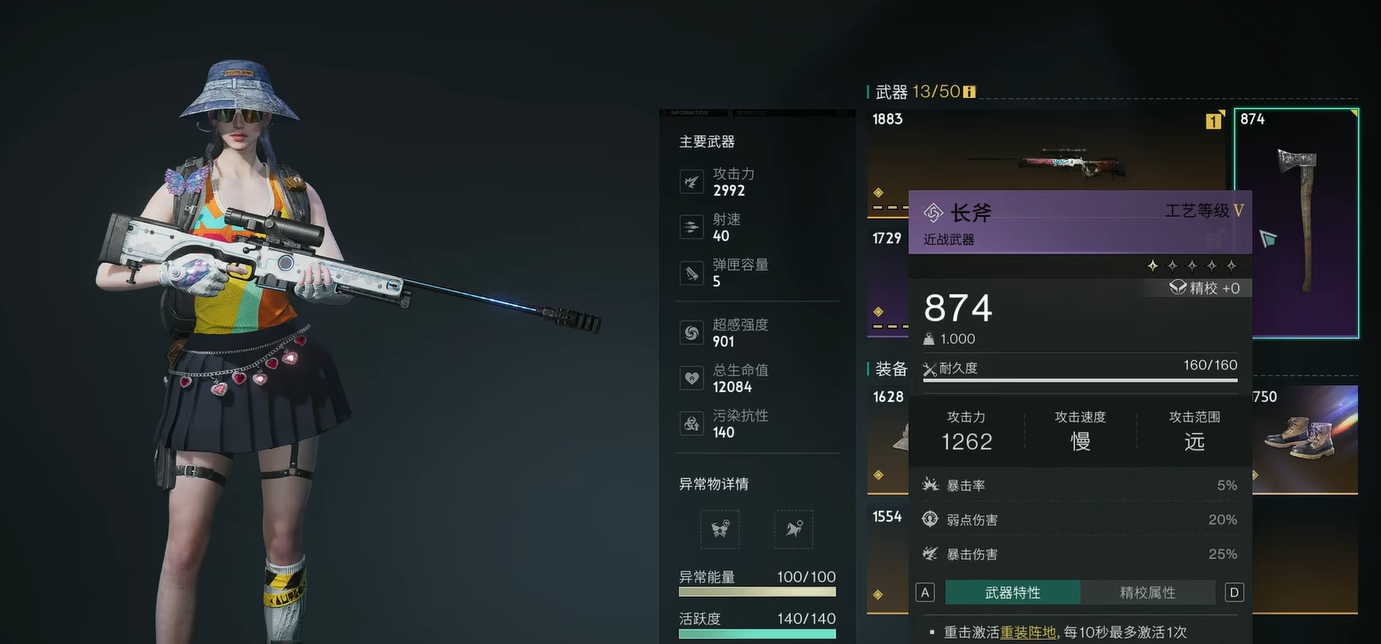Select the 1883 sniper rifle weapon slot
Image resolution: width=1381 pixels, height=644 pixels.
[1046, 162]
